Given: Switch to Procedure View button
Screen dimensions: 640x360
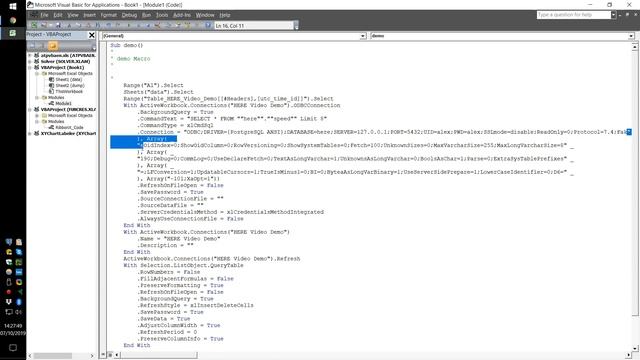Looking at the screenshot, I should click(104, 355).
